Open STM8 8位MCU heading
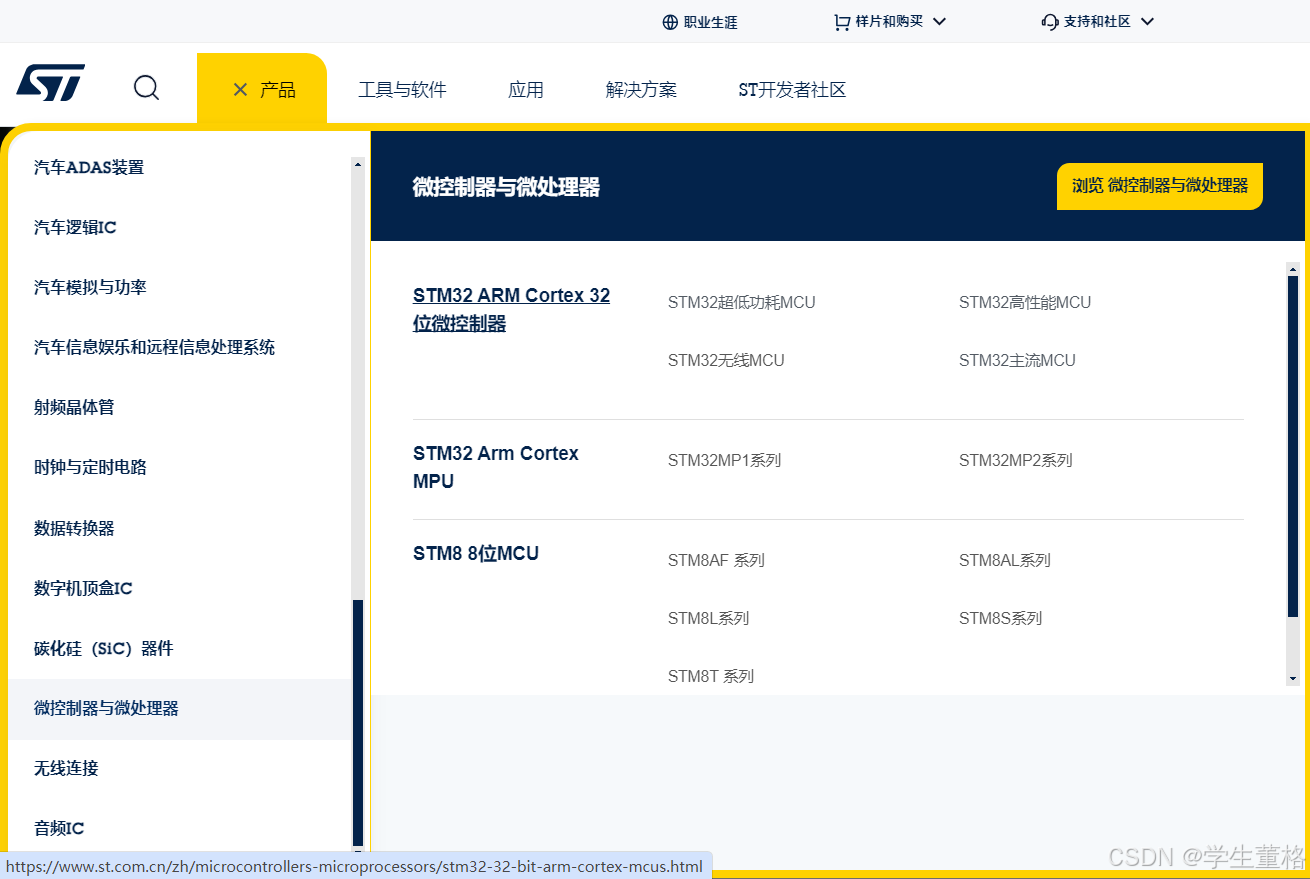The image size is (1310, 879). [476, 553]
